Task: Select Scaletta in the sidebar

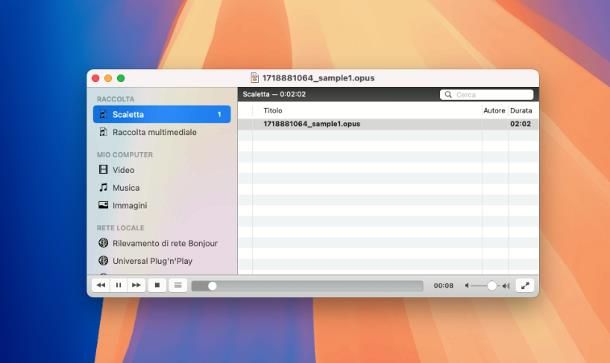Action: pyautogui.click(x=162, y=114)
